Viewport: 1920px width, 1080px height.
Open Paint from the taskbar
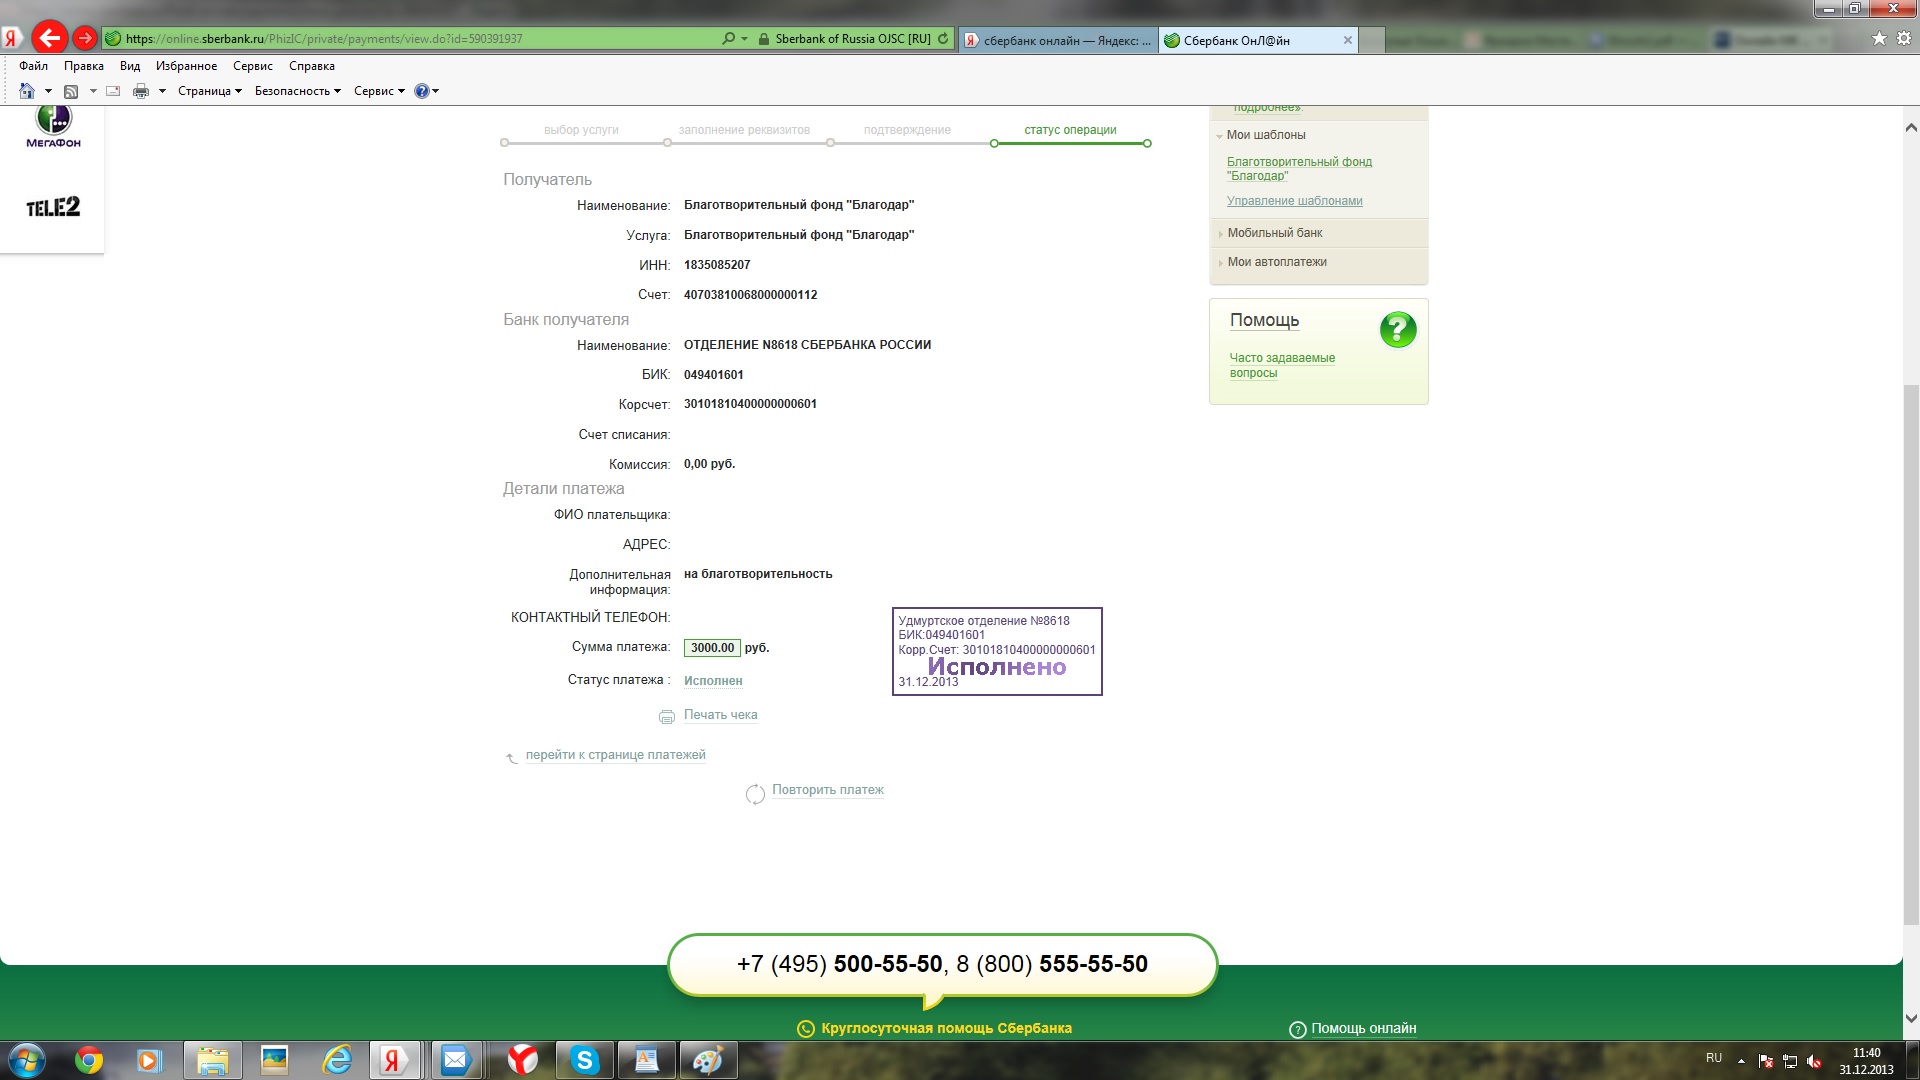point(708,1060)
